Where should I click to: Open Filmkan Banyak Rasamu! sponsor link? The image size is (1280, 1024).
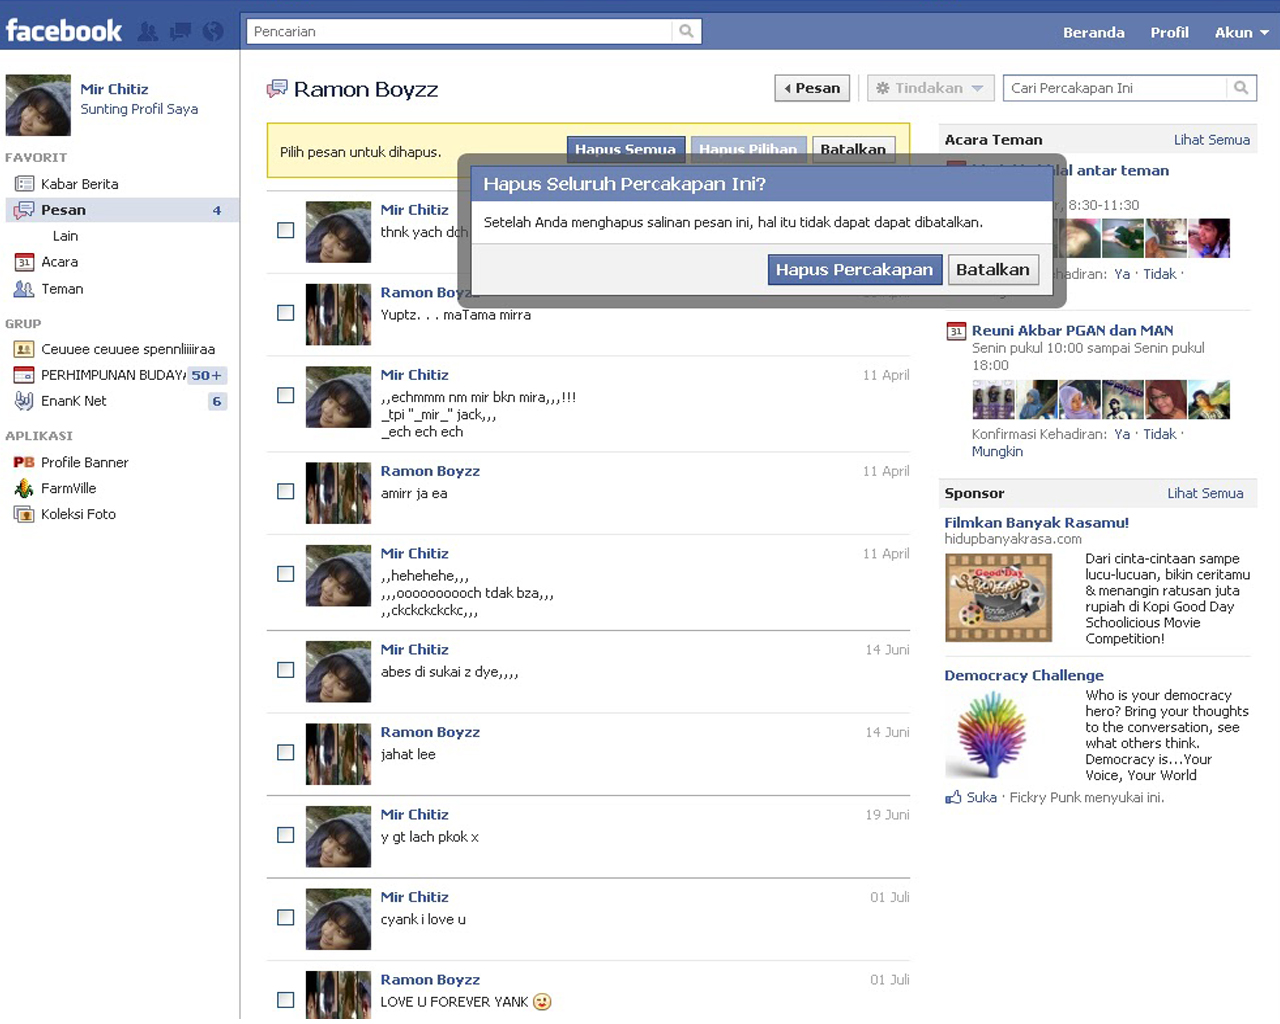click(x=1036, y=523)
